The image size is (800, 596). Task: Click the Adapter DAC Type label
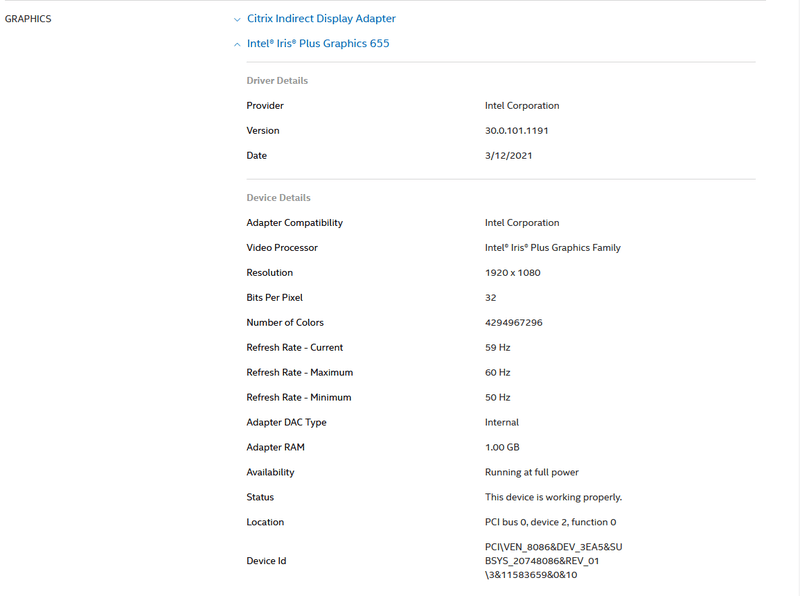pyautogui.click(x=286, y=423)
